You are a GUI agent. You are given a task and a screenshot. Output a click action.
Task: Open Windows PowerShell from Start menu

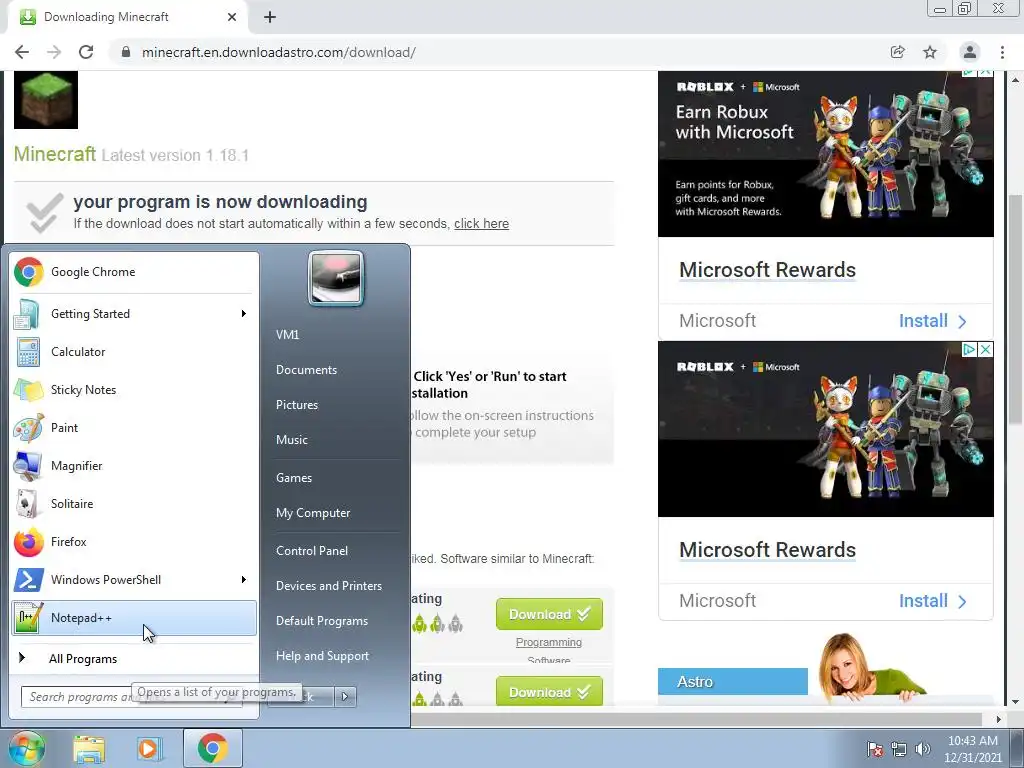coord(134,579)
